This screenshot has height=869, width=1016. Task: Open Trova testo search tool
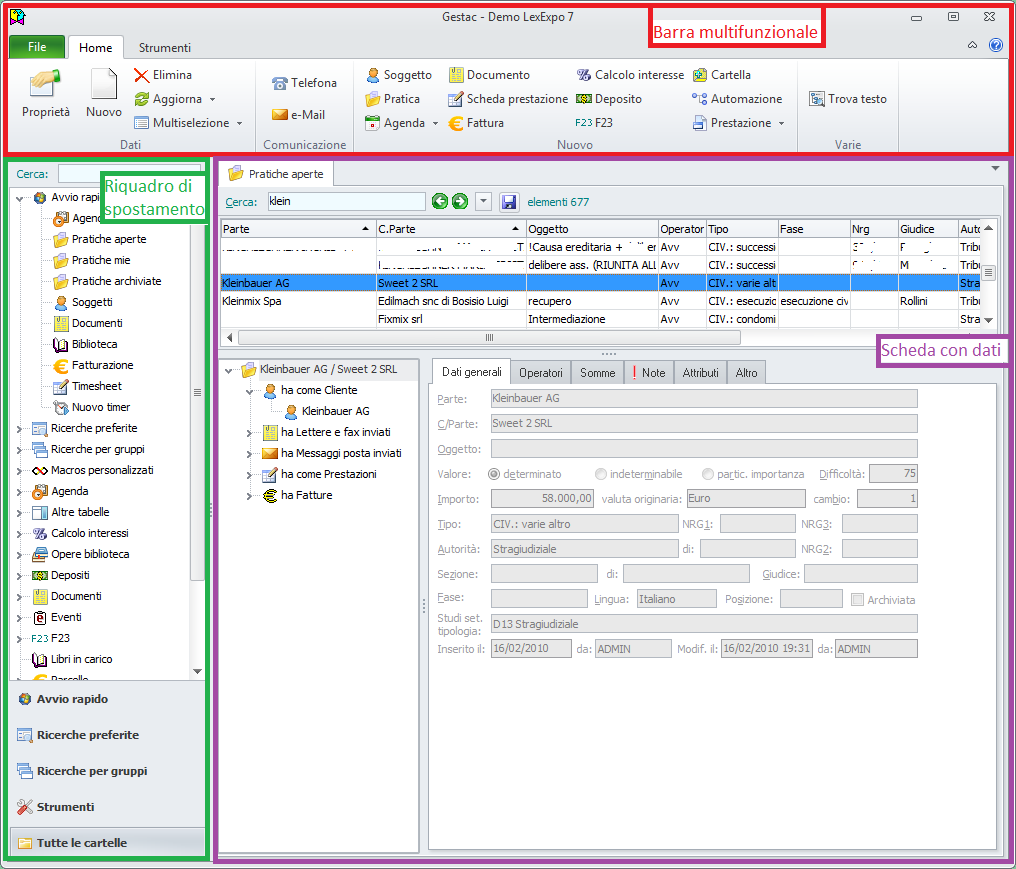(x=848, y=99)
